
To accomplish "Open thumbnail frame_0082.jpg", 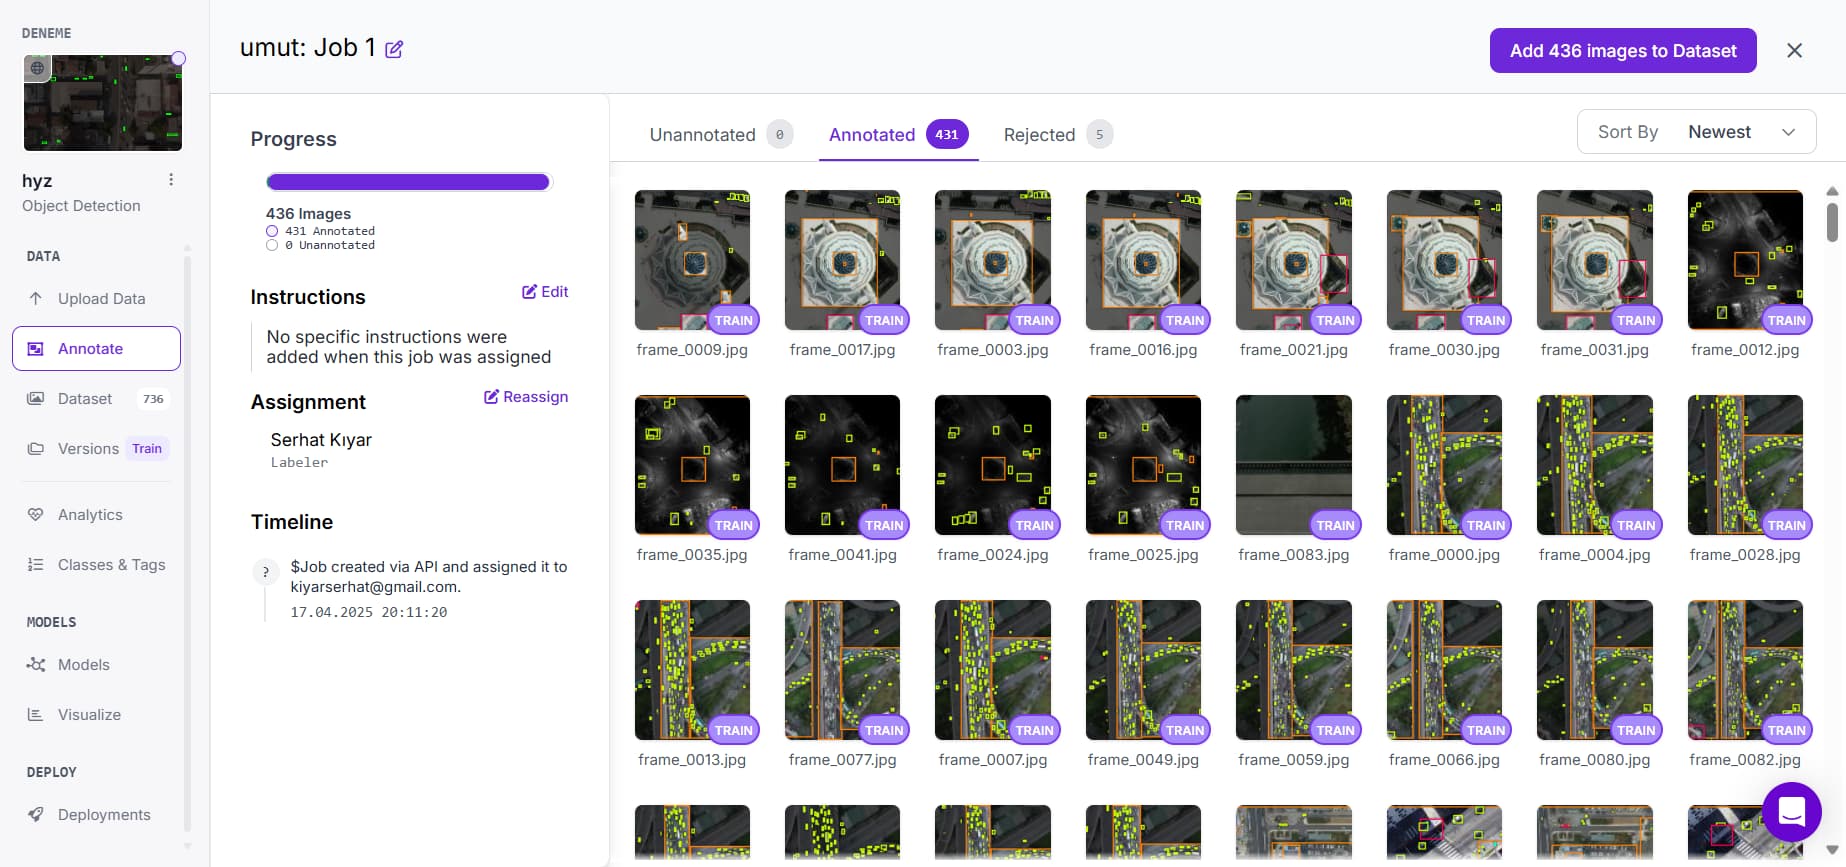I will pos(1745,670).
